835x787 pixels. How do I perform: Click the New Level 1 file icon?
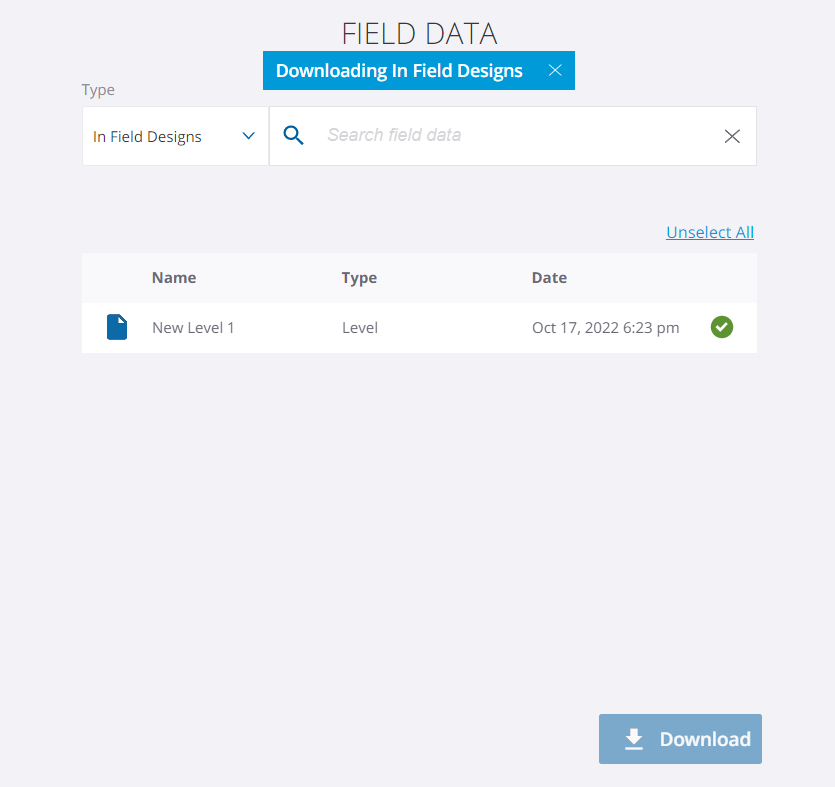click(x=117, y=327)
